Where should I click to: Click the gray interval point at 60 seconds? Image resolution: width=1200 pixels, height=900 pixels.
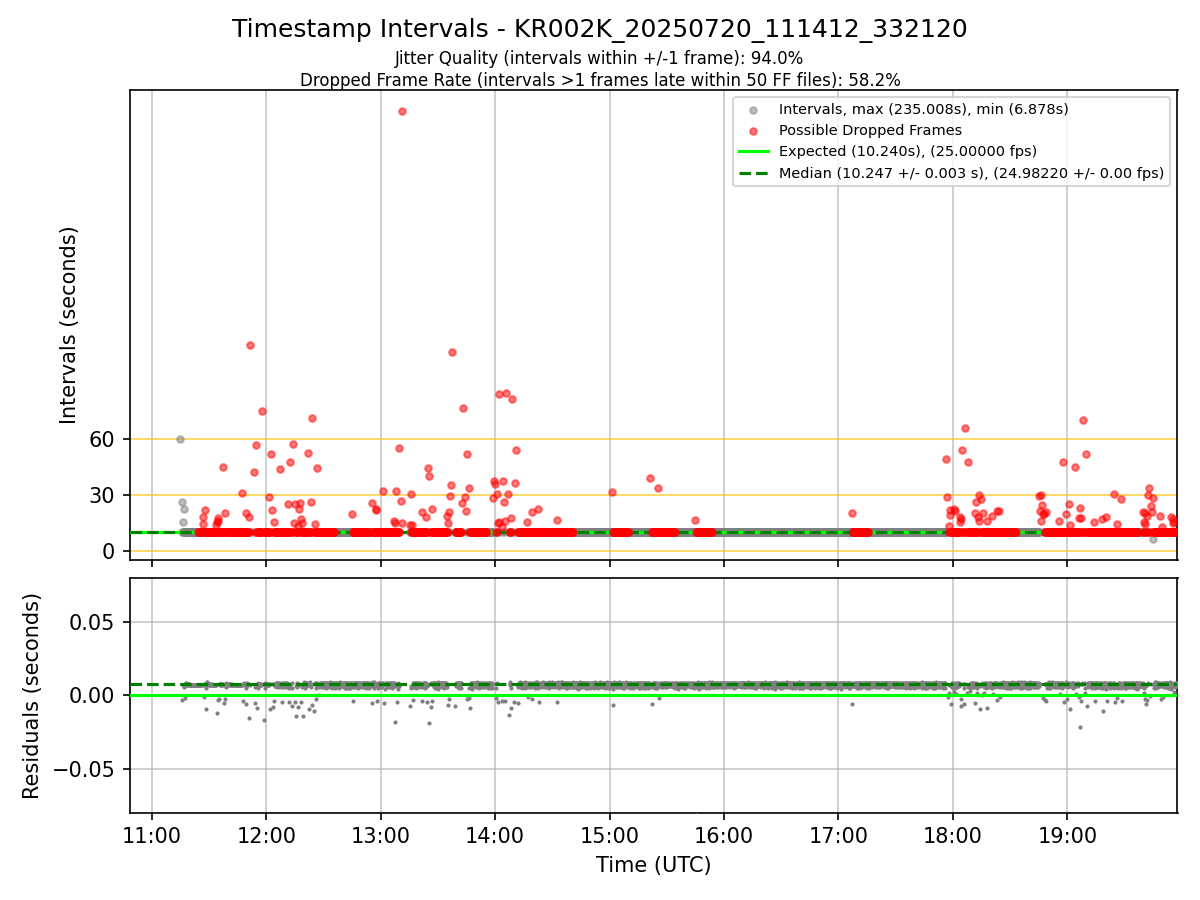180,439
